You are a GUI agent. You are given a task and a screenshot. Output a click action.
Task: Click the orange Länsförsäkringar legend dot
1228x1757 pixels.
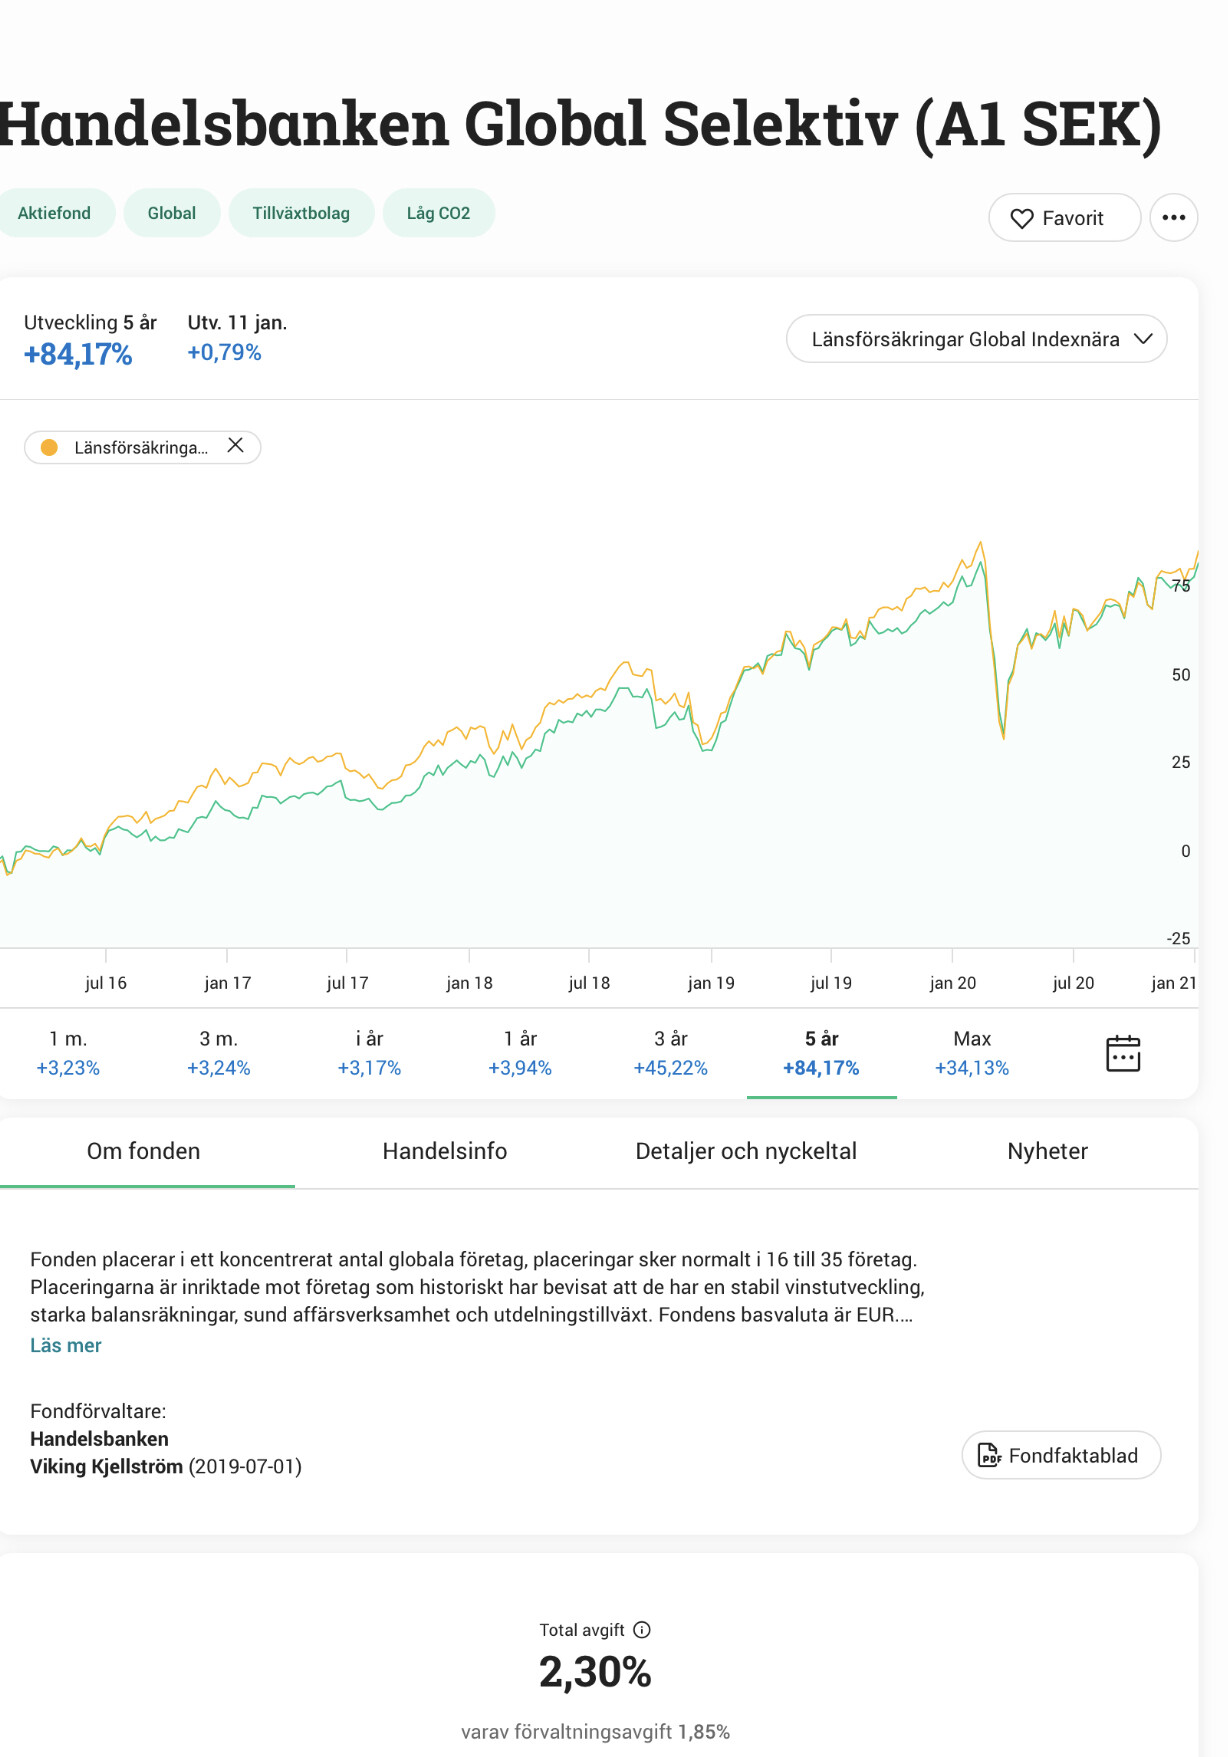pos(49,447)
